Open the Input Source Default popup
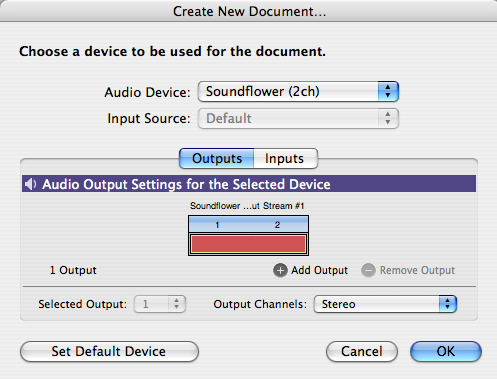Image resolution: width=497 pixels, height=379 pixels. [298, 118]
